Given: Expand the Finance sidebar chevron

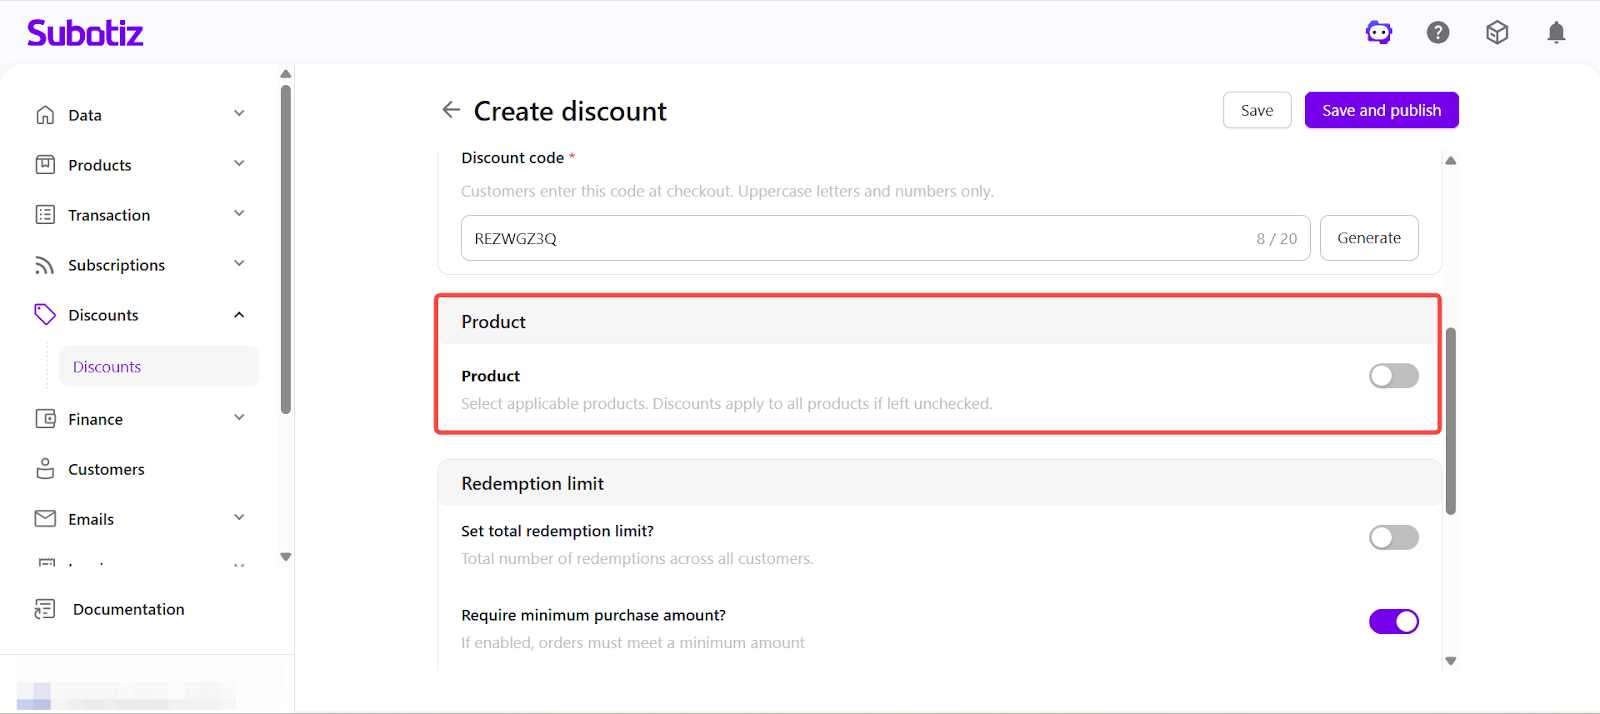Looking at the screenshot, I should 239,418.
